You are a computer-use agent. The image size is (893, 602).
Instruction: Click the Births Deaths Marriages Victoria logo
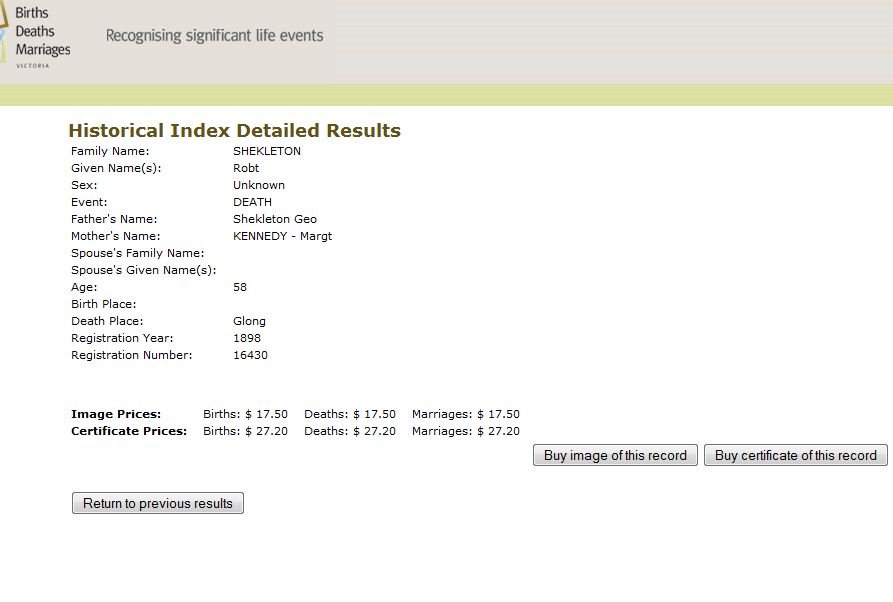[x=36, y=35]
